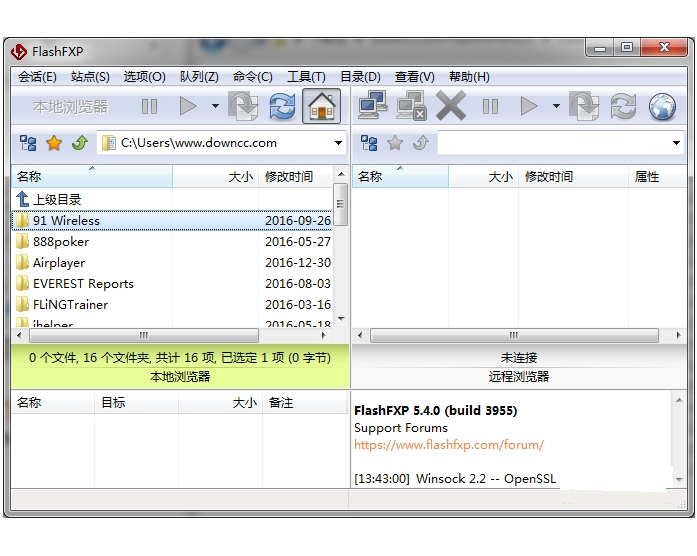Click the remote list scroll right arrow

tap(678, 335)
